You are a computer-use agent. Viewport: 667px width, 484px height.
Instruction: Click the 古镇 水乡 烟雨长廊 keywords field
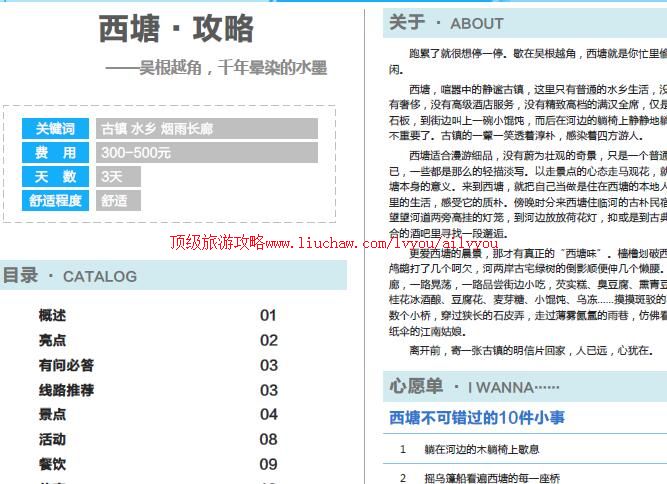[x=207, y=129]
